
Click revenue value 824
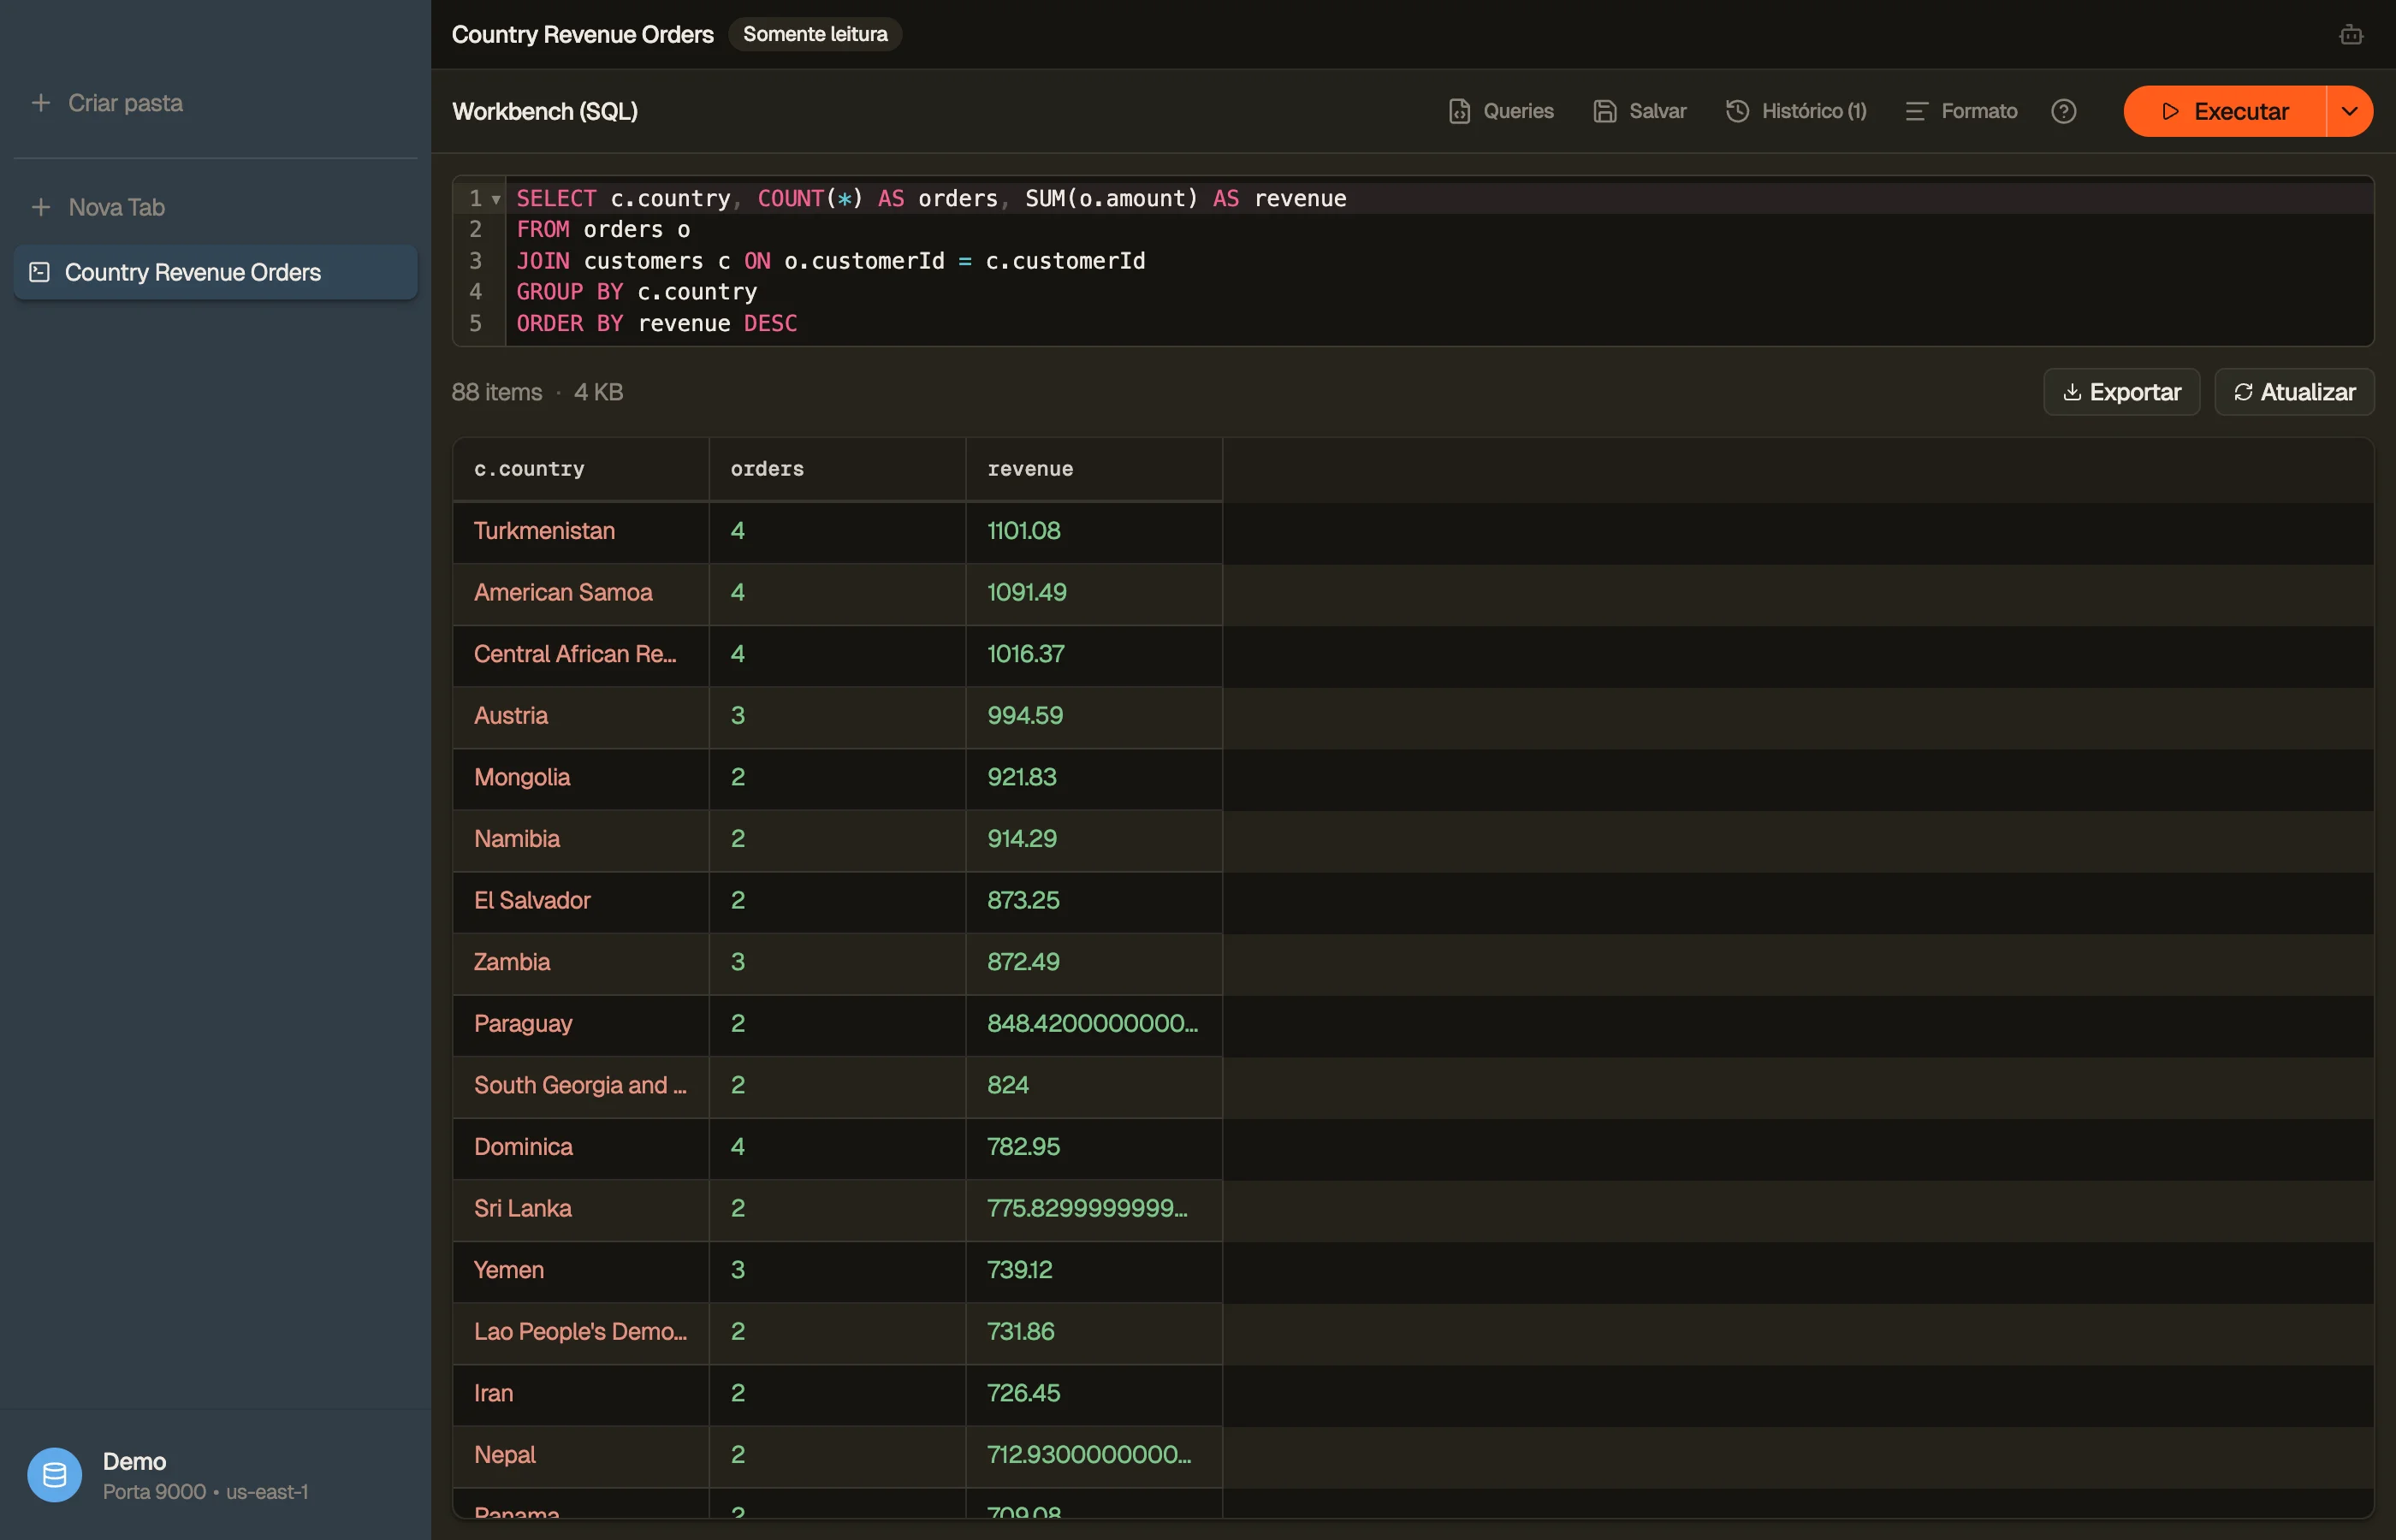pyautogui.click(x=1008, y=1086)
